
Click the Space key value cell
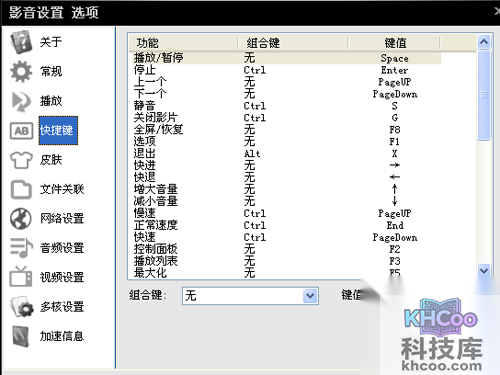(x=394, y=58)
